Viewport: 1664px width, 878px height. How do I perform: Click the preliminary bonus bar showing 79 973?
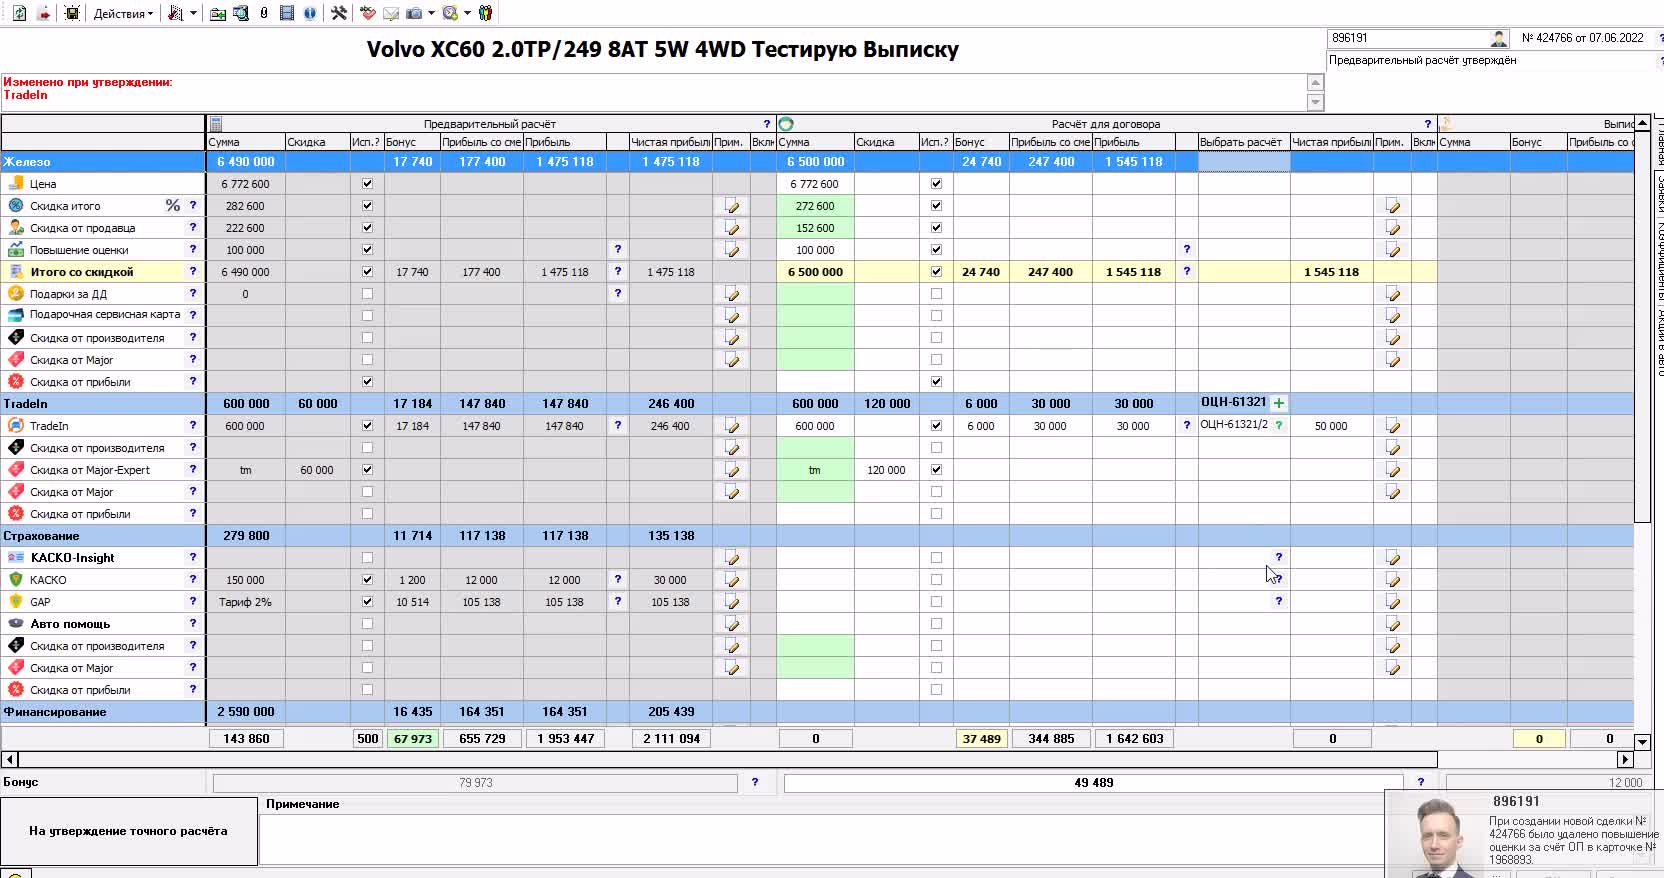pyautogui.click(x=475, y=783)
